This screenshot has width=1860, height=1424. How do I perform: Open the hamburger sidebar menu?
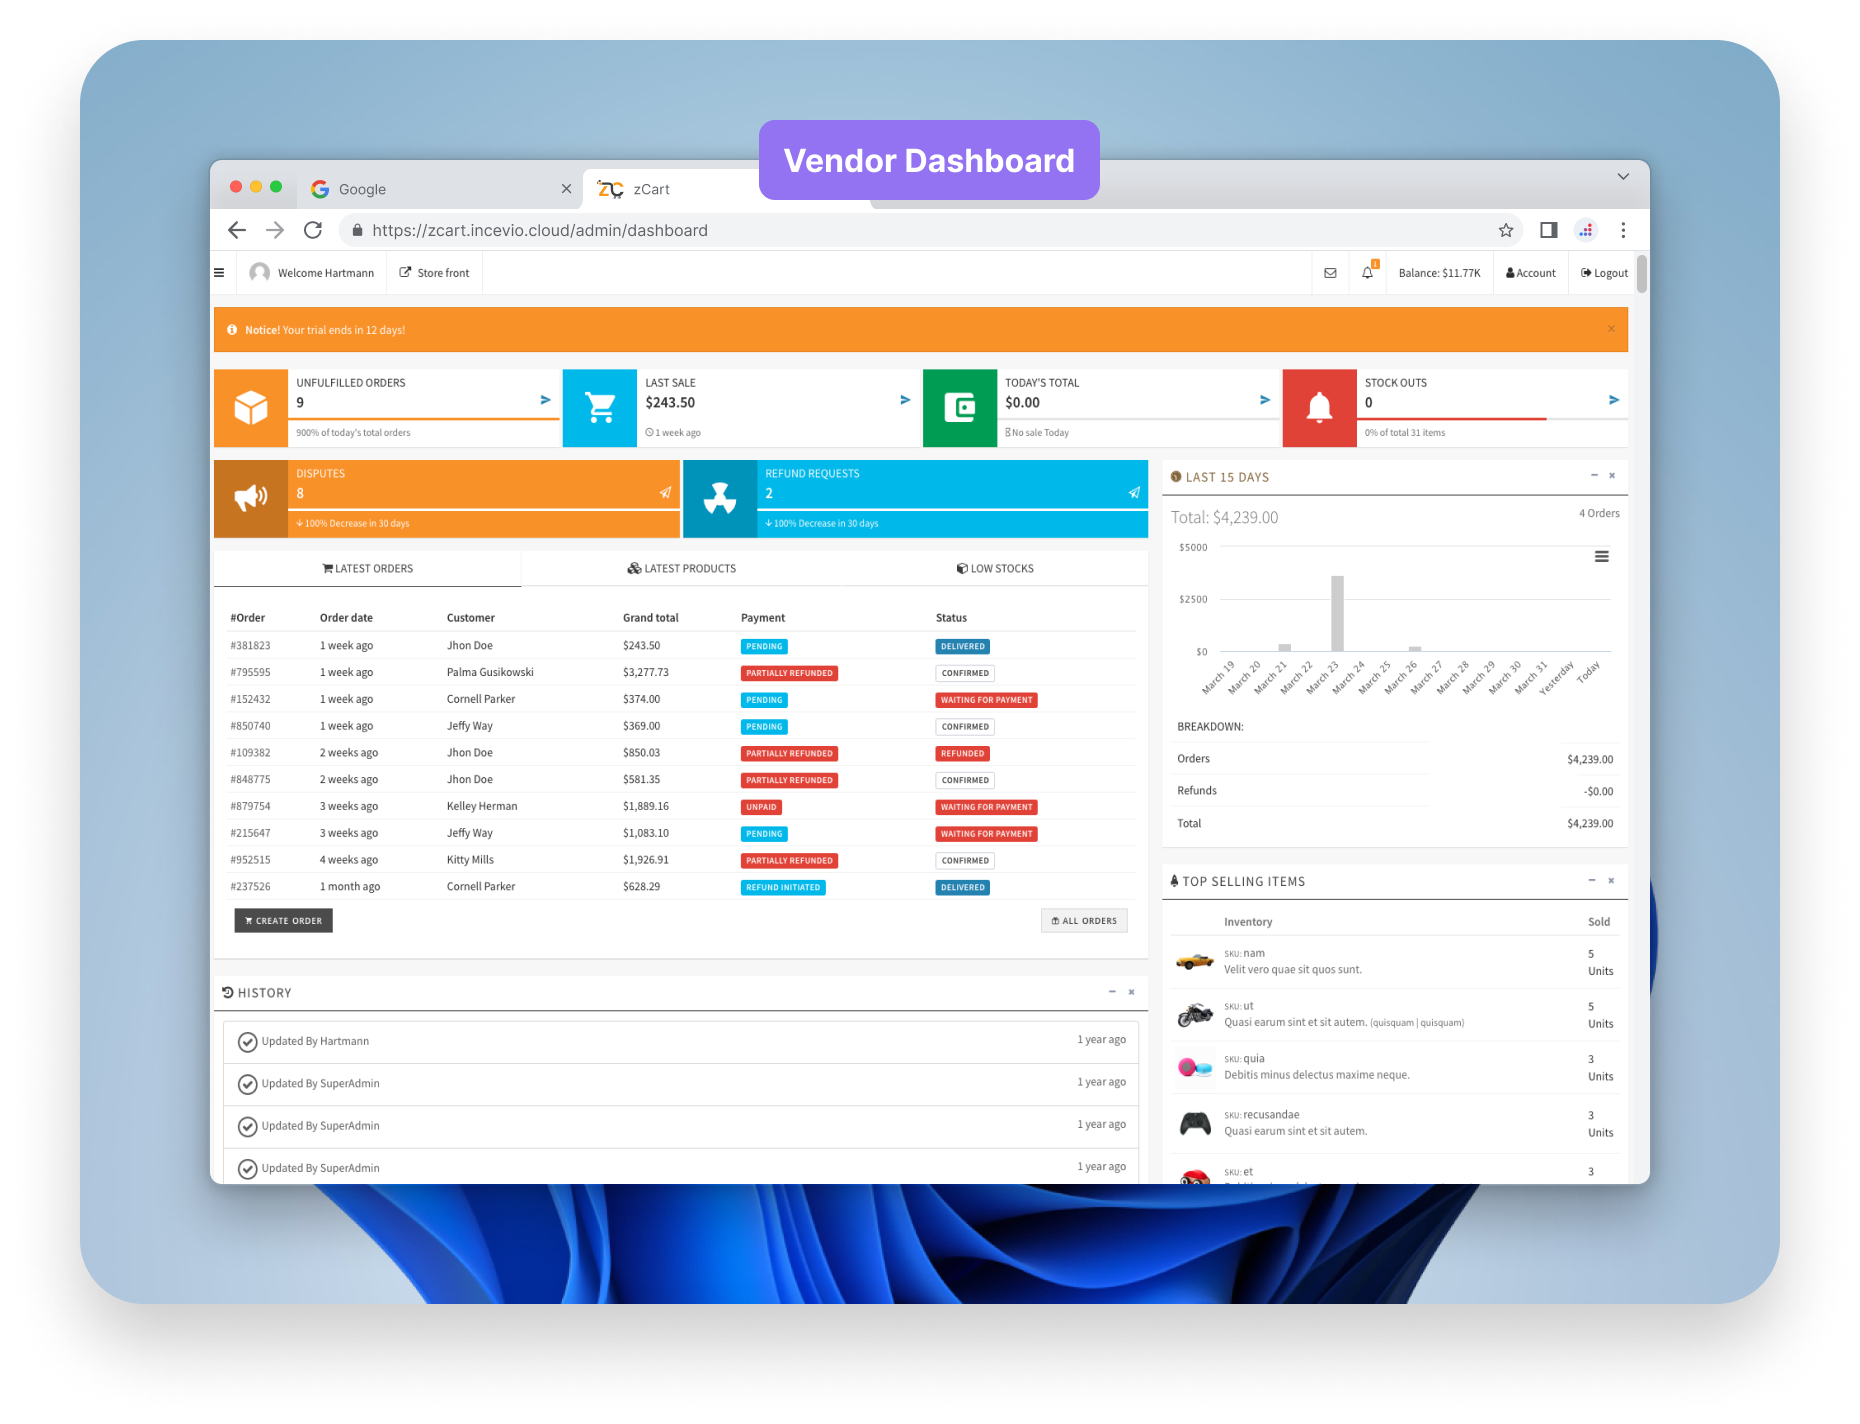click(x=219, y=273)
